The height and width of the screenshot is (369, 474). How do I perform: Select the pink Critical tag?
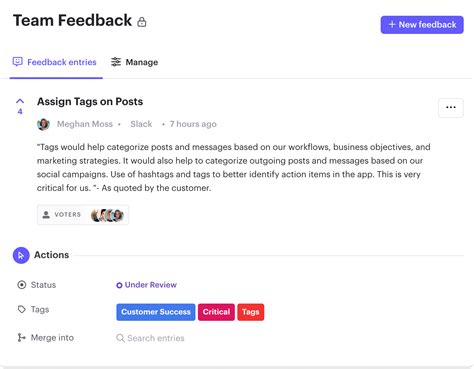[216, 312]
